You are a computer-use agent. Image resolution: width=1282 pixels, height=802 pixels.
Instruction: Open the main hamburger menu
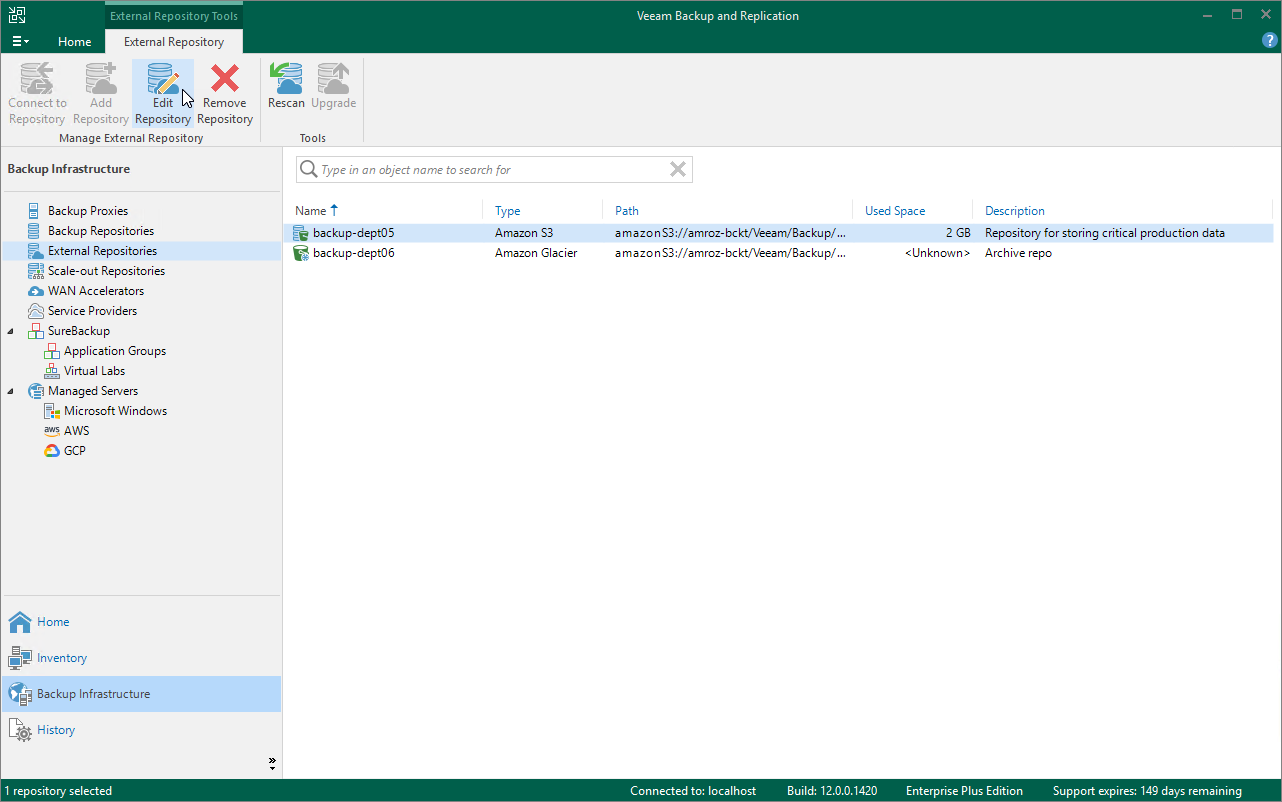point(20,41)
